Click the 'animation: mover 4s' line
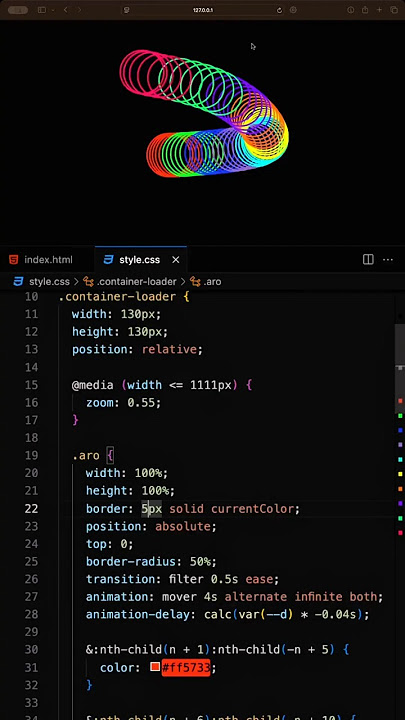The width and height of the screenshot is (405, 720). click(x=234, y=596)
